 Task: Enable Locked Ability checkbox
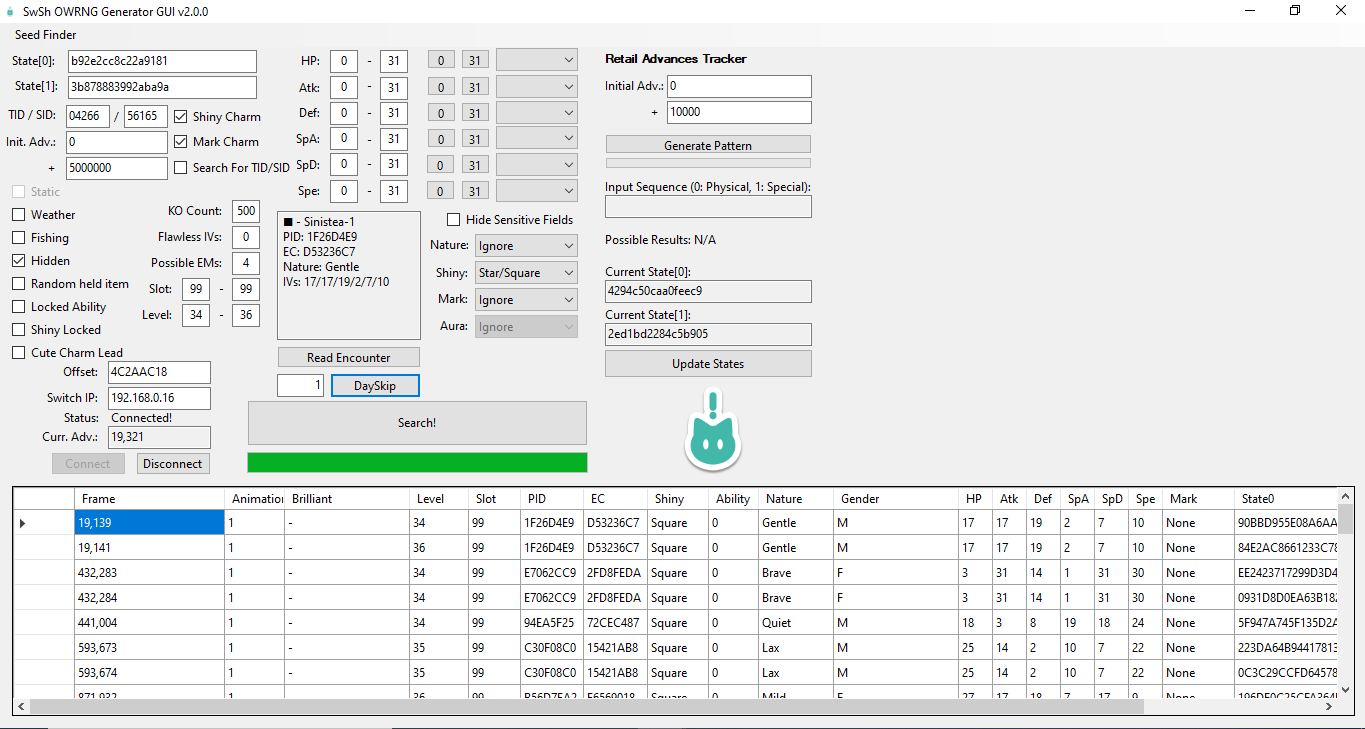[x=19, y=307]
